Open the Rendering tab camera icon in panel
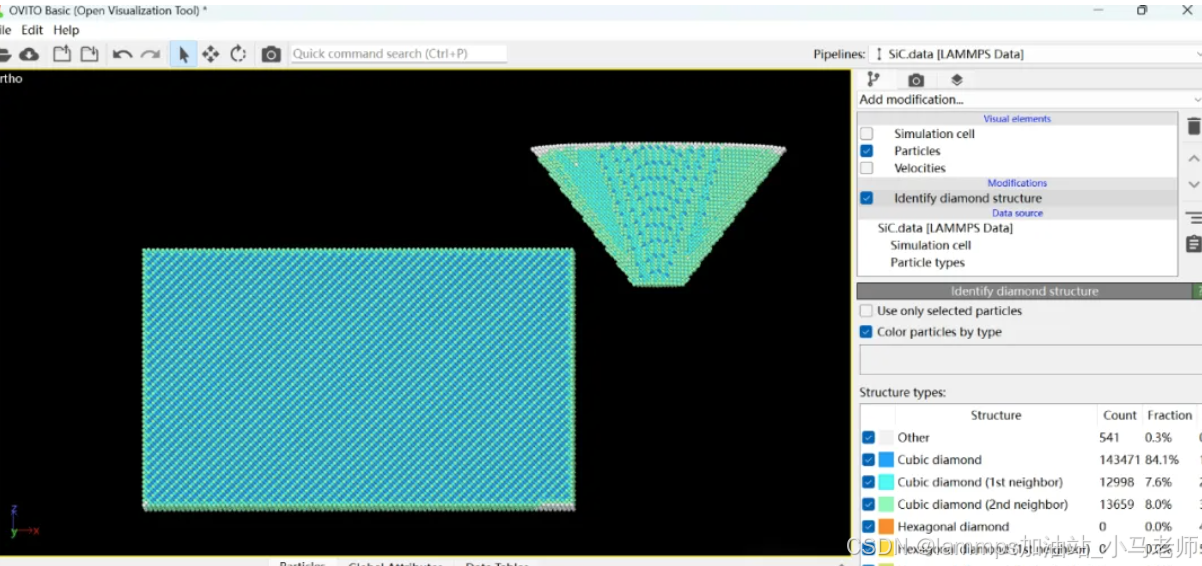 [x=916, y=80]
